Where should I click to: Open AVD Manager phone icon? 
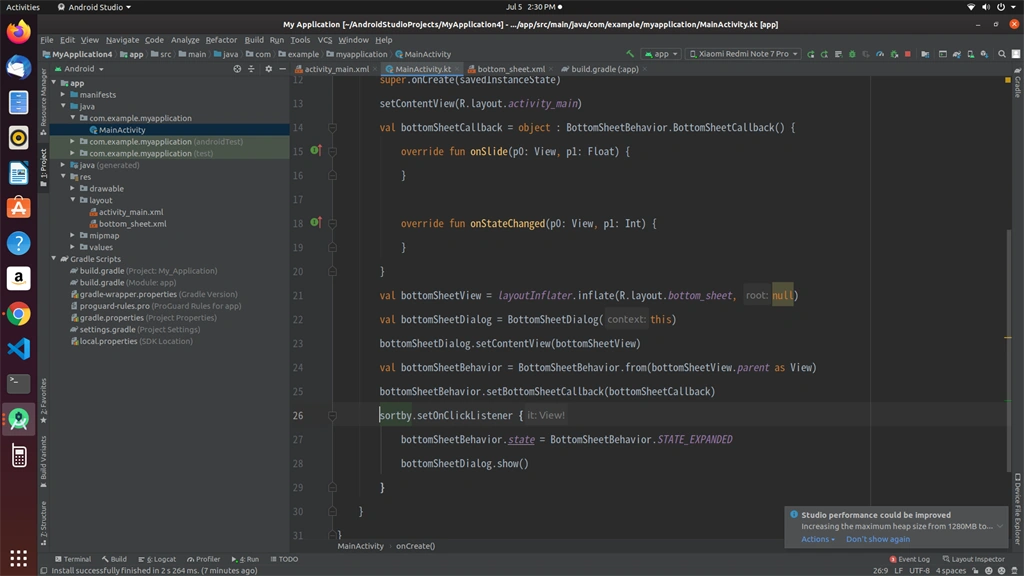tap(970, 54)
